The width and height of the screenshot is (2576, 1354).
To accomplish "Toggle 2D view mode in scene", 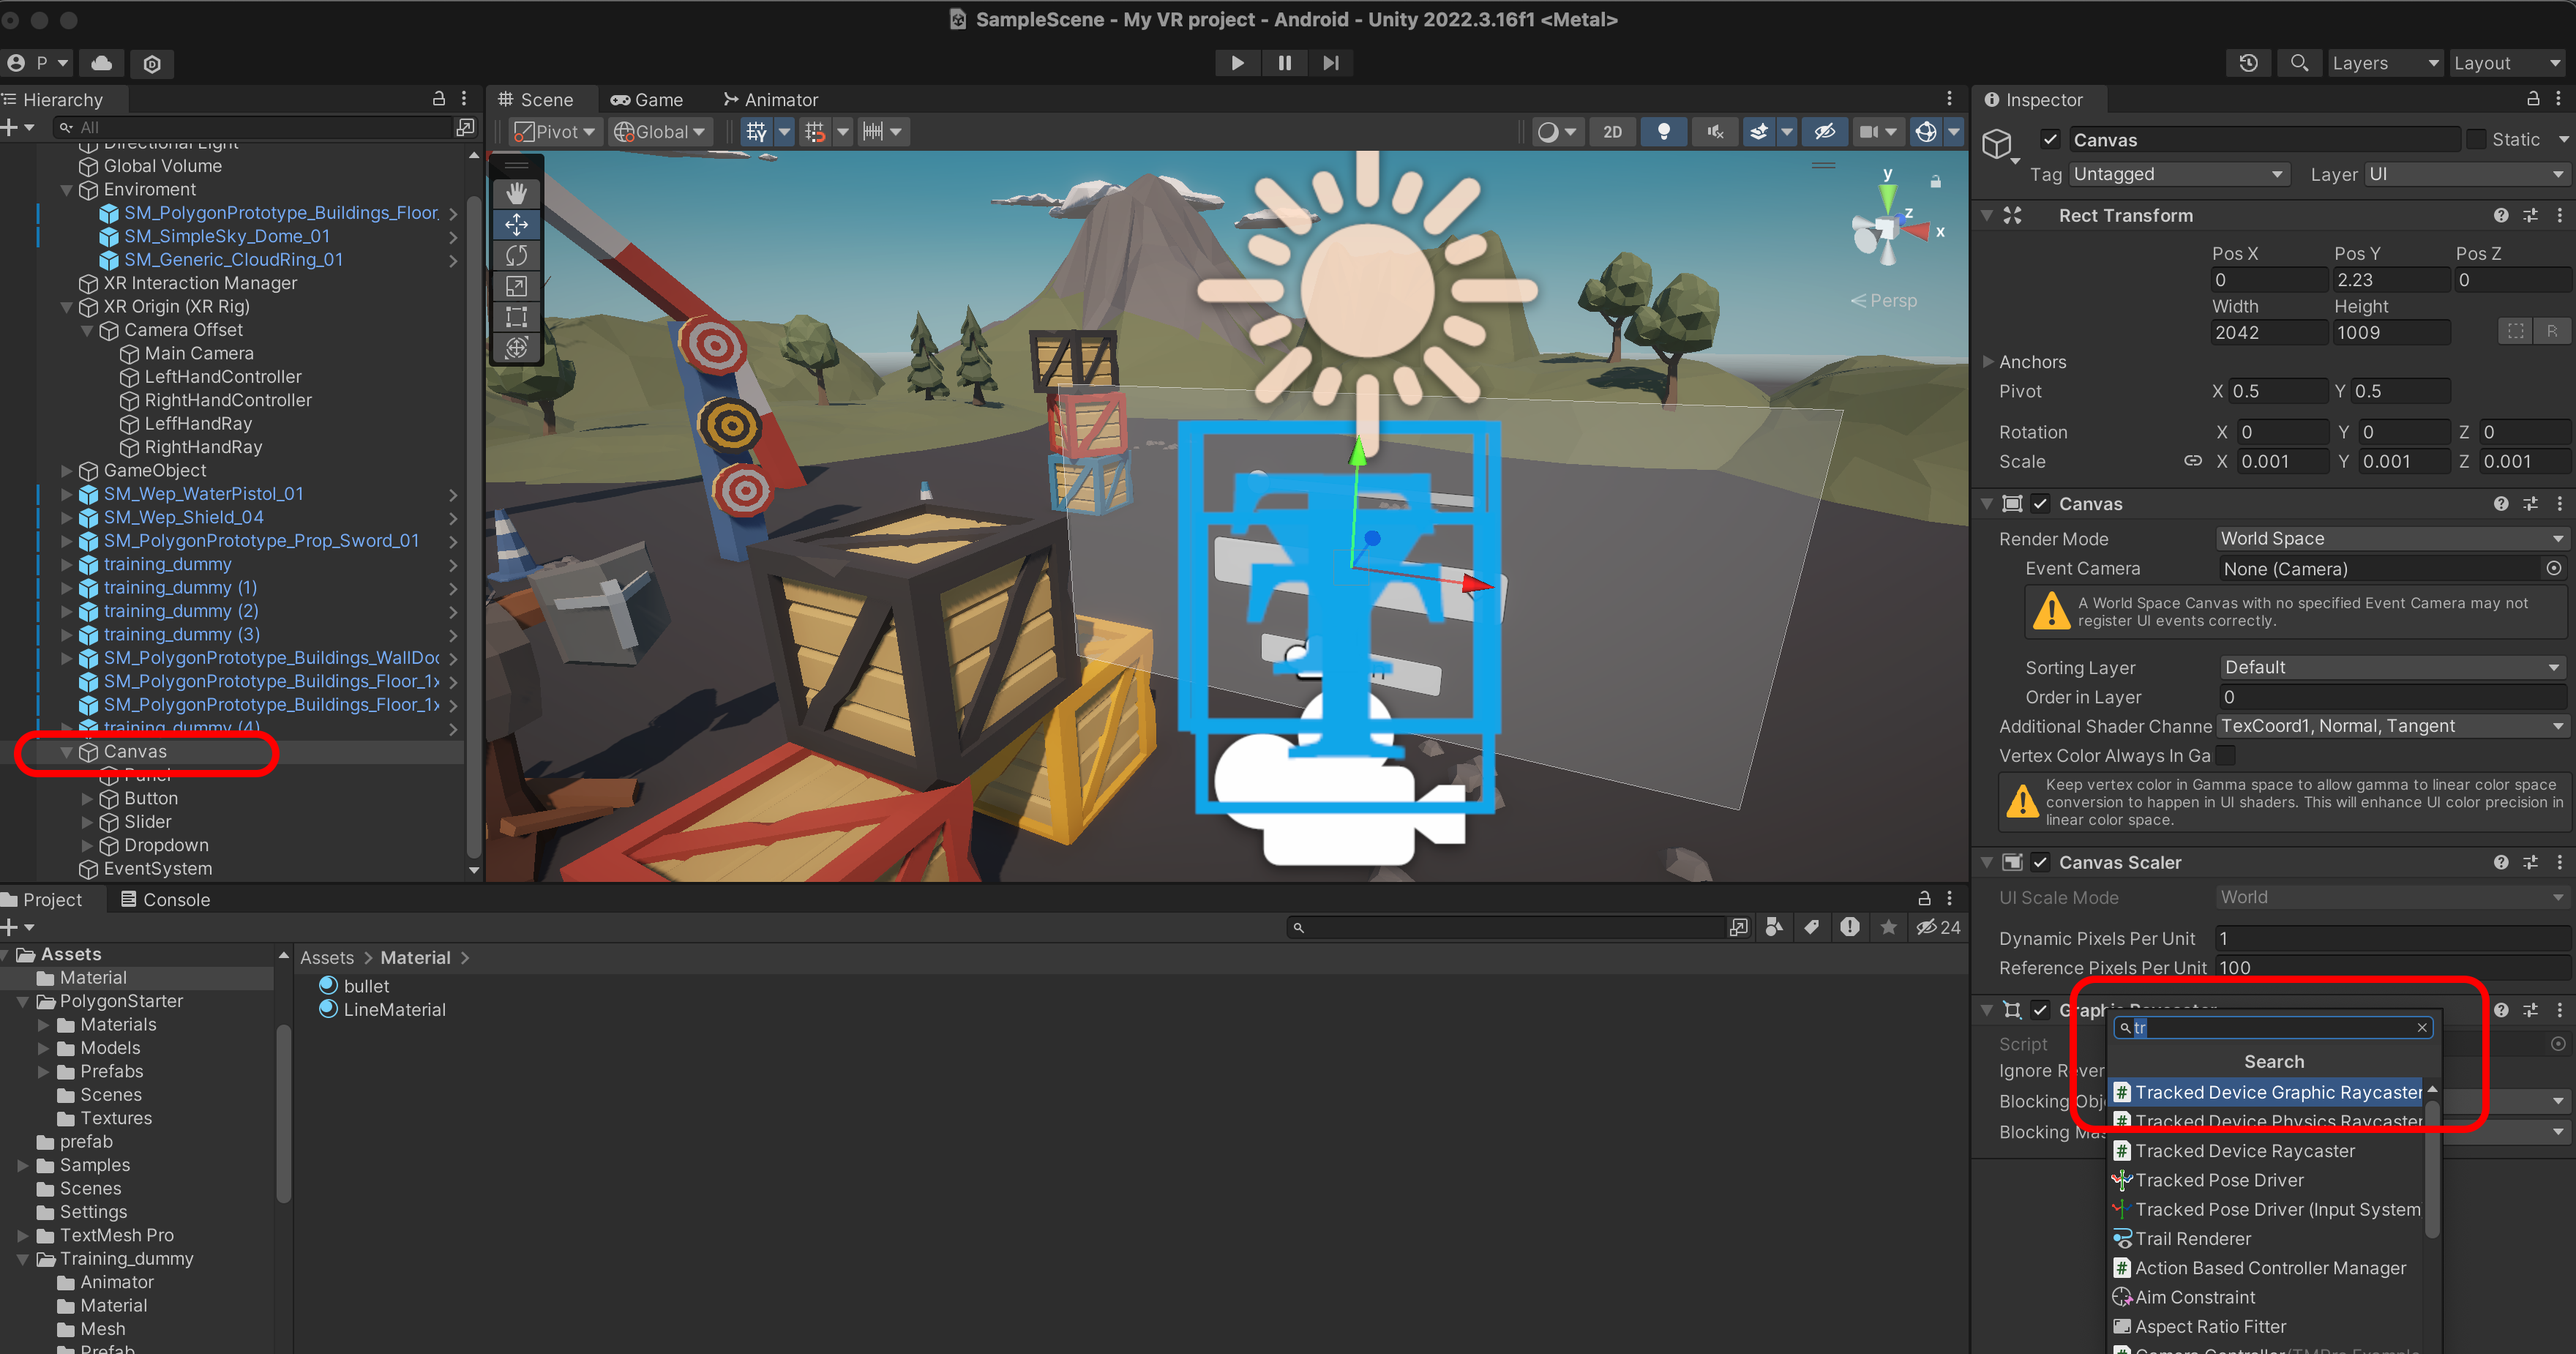I will point(1612,132).
